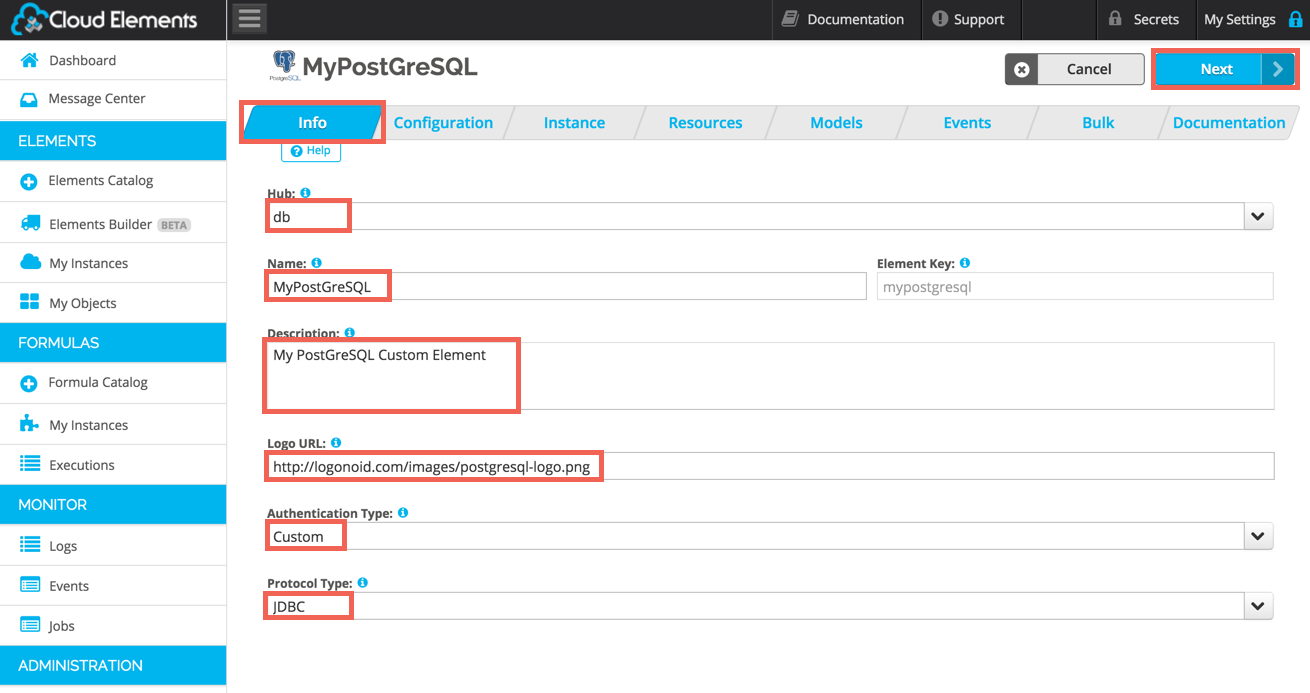The width and height of the screenshot is (1310, 693).
Task: Click the info icon beside Logo URL
Action: point(336,443)
